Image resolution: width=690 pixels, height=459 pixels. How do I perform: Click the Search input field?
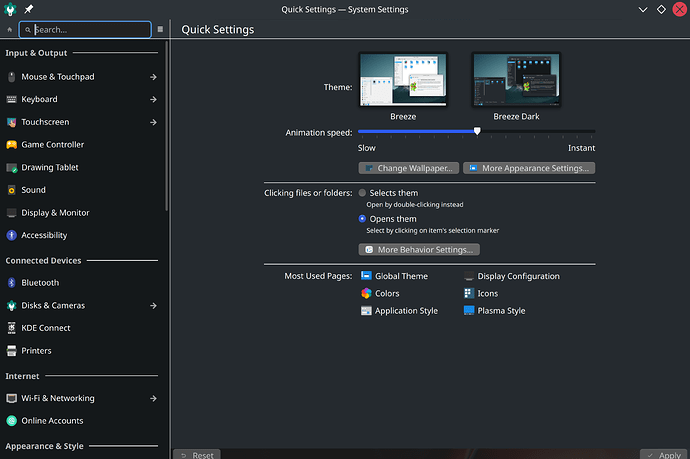(x=85, y=29)
